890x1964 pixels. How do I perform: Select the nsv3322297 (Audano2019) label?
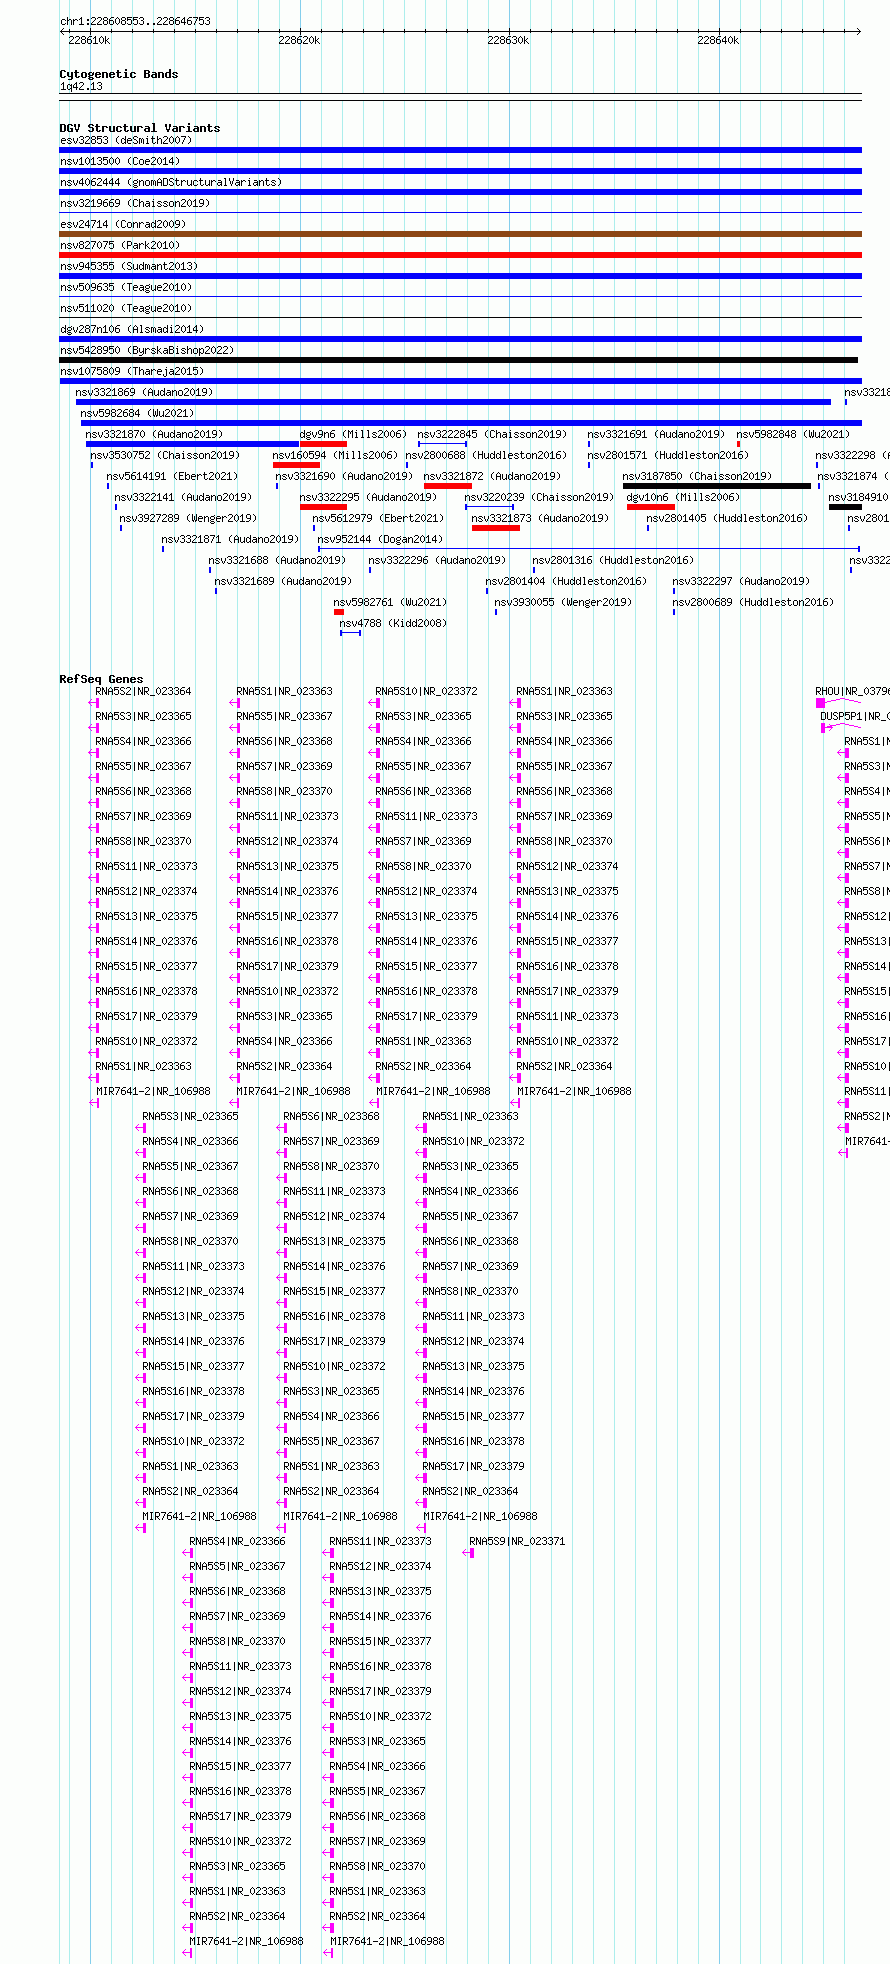741,581
